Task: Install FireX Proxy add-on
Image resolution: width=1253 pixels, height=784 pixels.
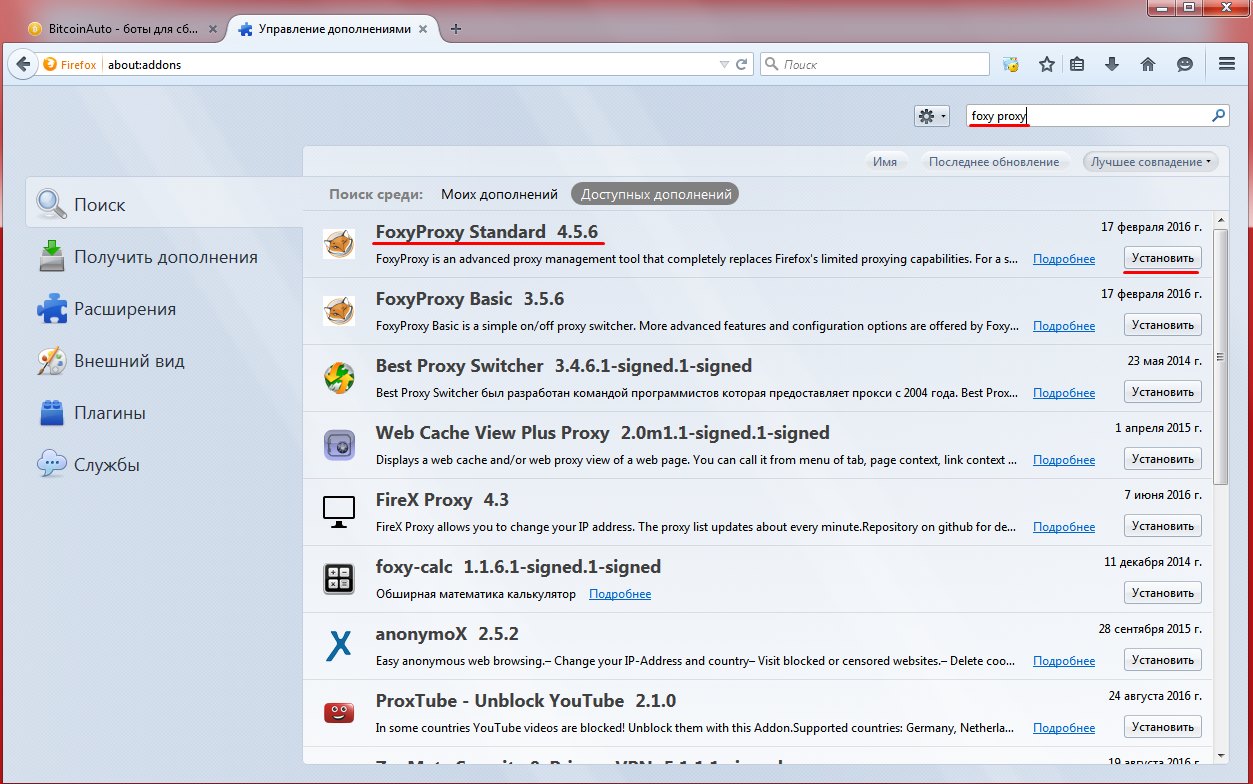Action: [x=1163, y=526]
